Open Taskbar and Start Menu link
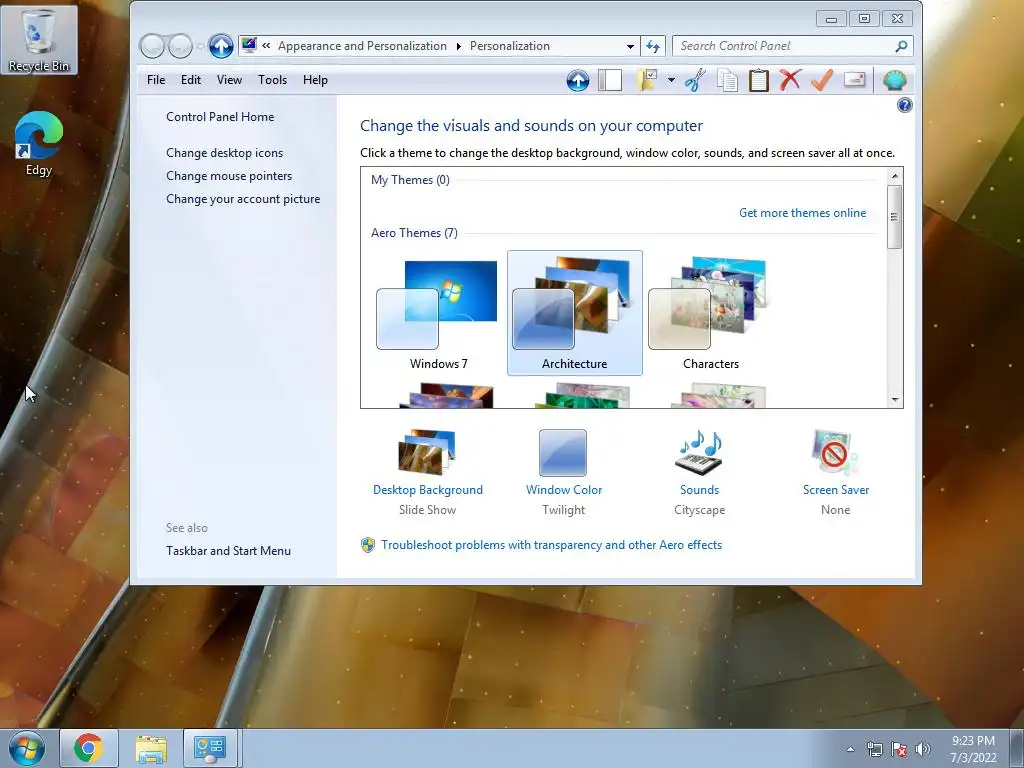The width and height of the screenshot is (1024, 768). (229, 551)
